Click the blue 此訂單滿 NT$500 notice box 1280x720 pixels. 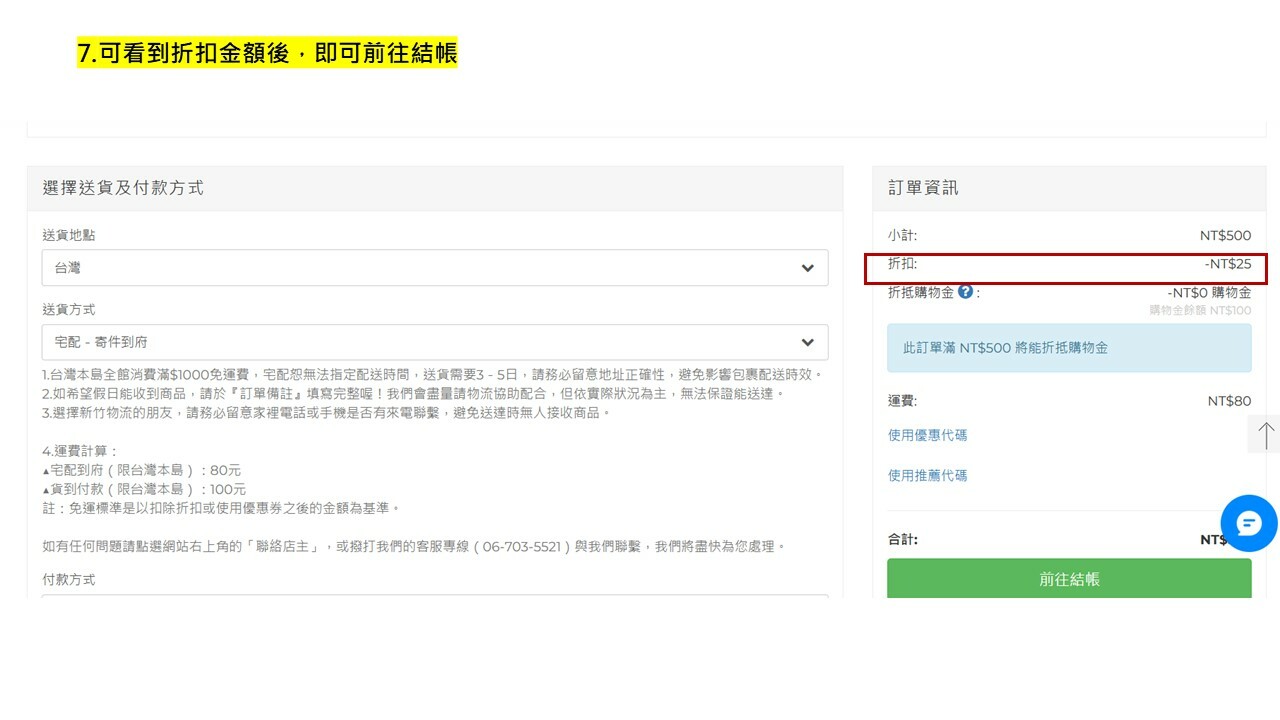click(1068, 348)
